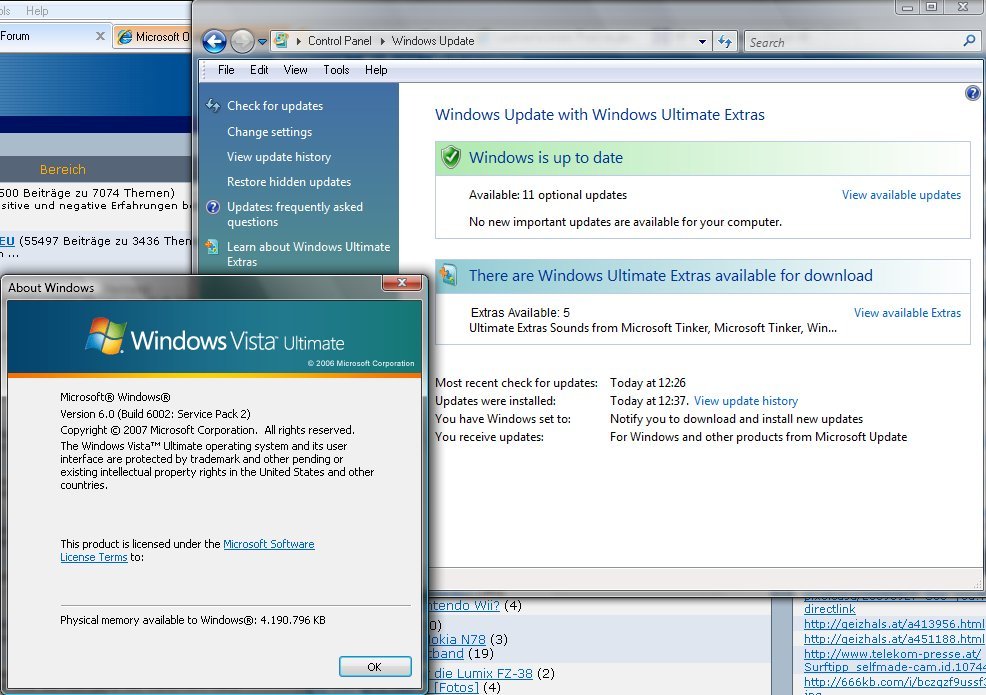This screenshot has height=695, width=986.
Task: Select Control Panel breadcrumb in address bar
Action: [340, 41]
